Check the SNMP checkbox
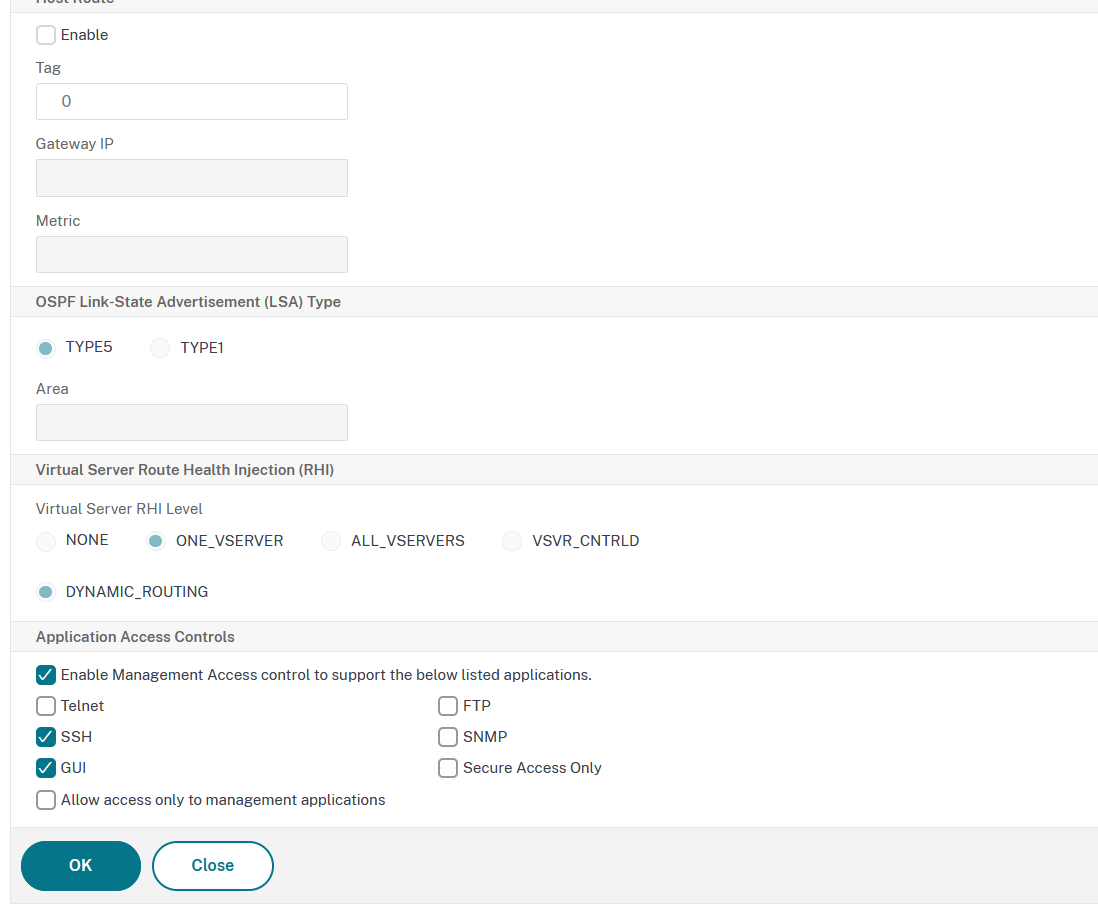This screenshot has width=1098, height=918. click(x=448, y=737)
